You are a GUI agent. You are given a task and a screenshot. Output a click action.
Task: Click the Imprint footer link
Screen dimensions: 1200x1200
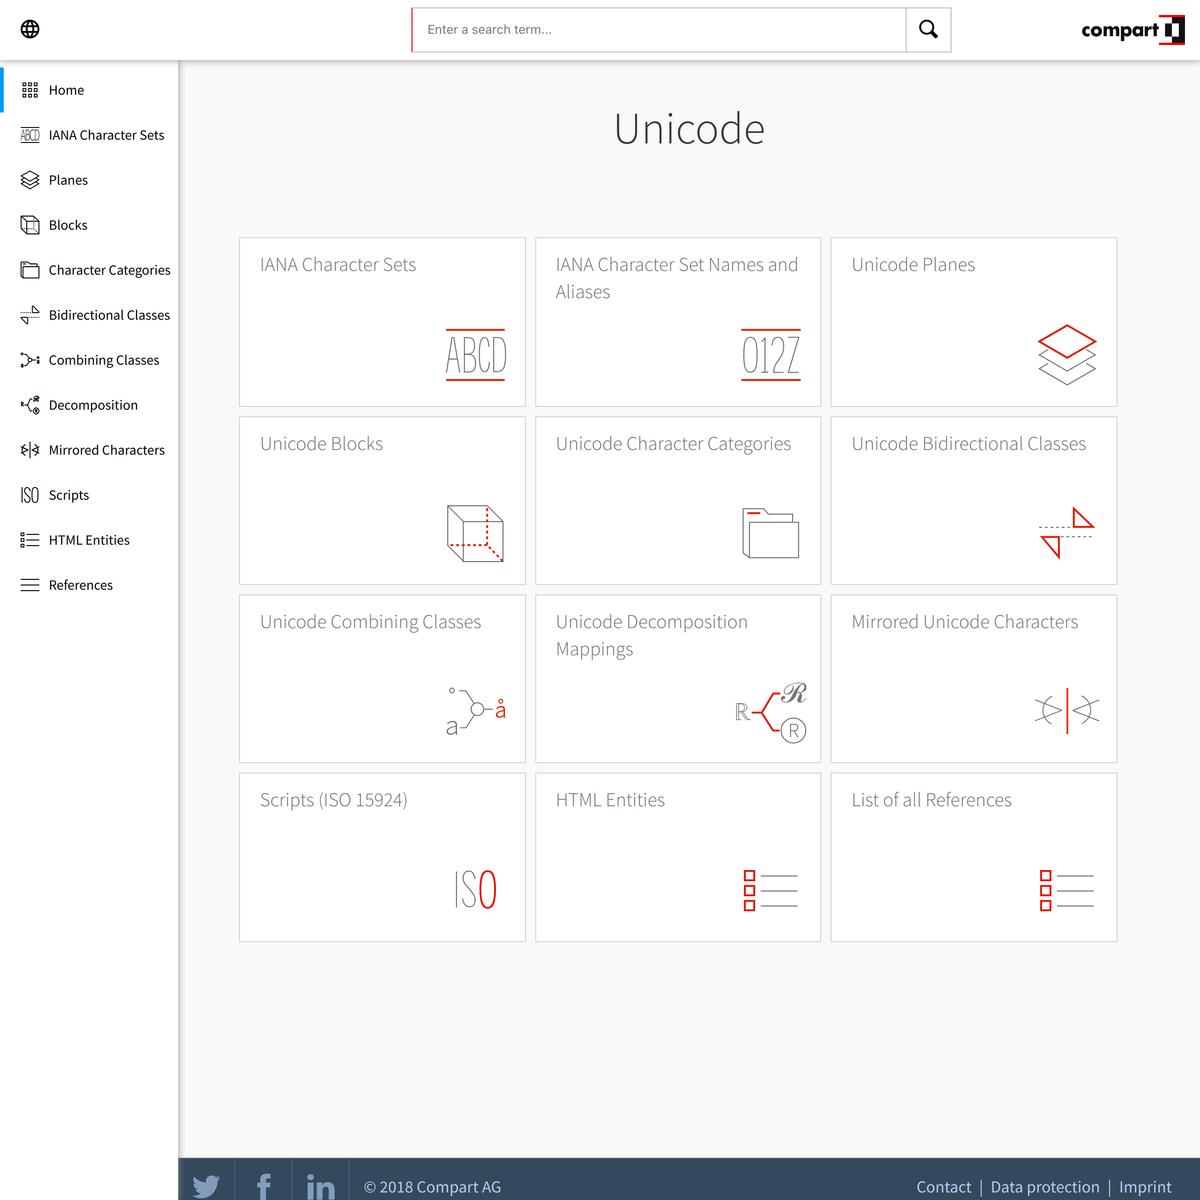click(1145, 1187)
